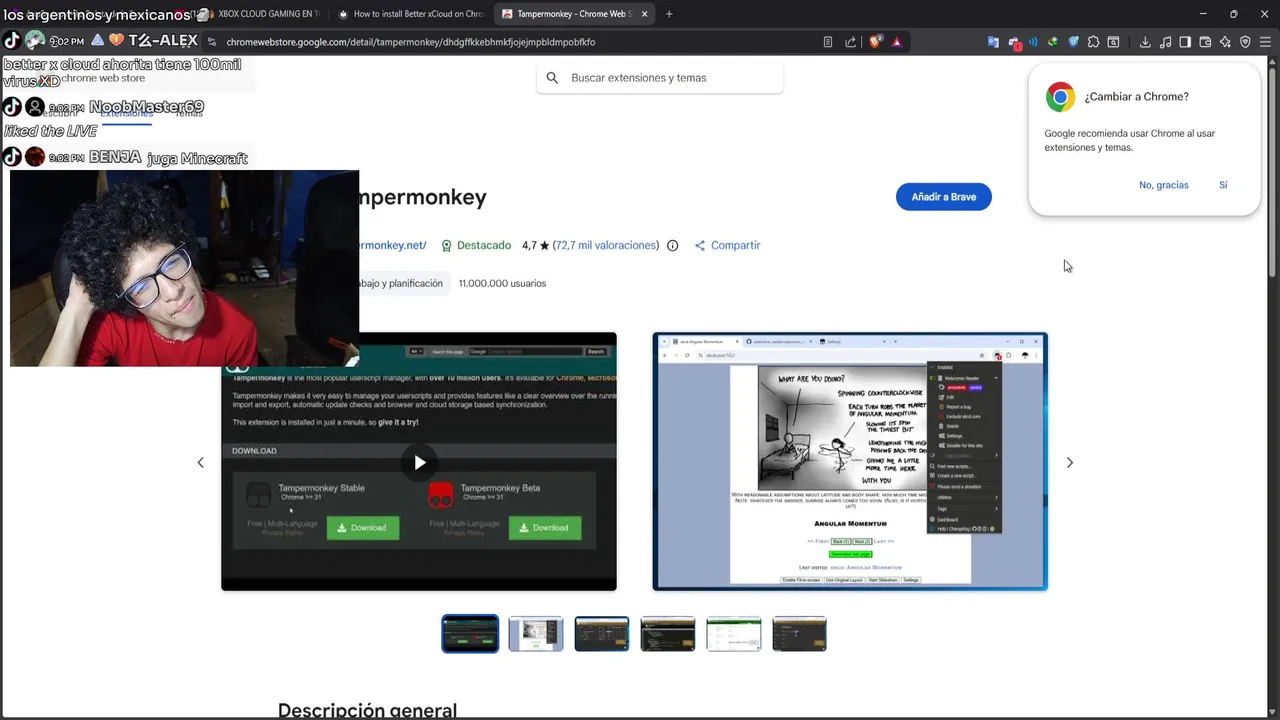Select the fifth carousel thumbnail

tap(734, 634)
